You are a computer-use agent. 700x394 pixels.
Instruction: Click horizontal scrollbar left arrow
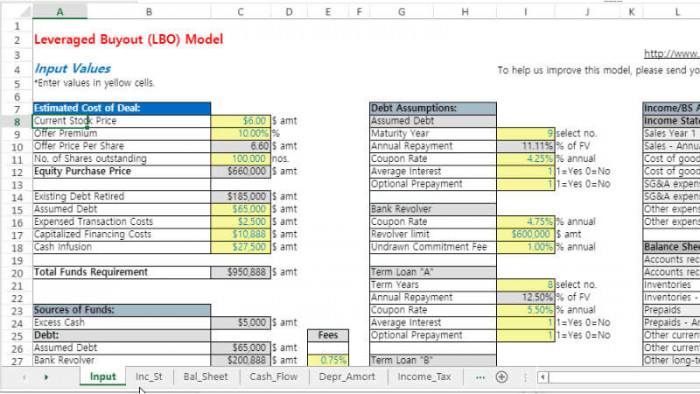[x=542, y=377]
